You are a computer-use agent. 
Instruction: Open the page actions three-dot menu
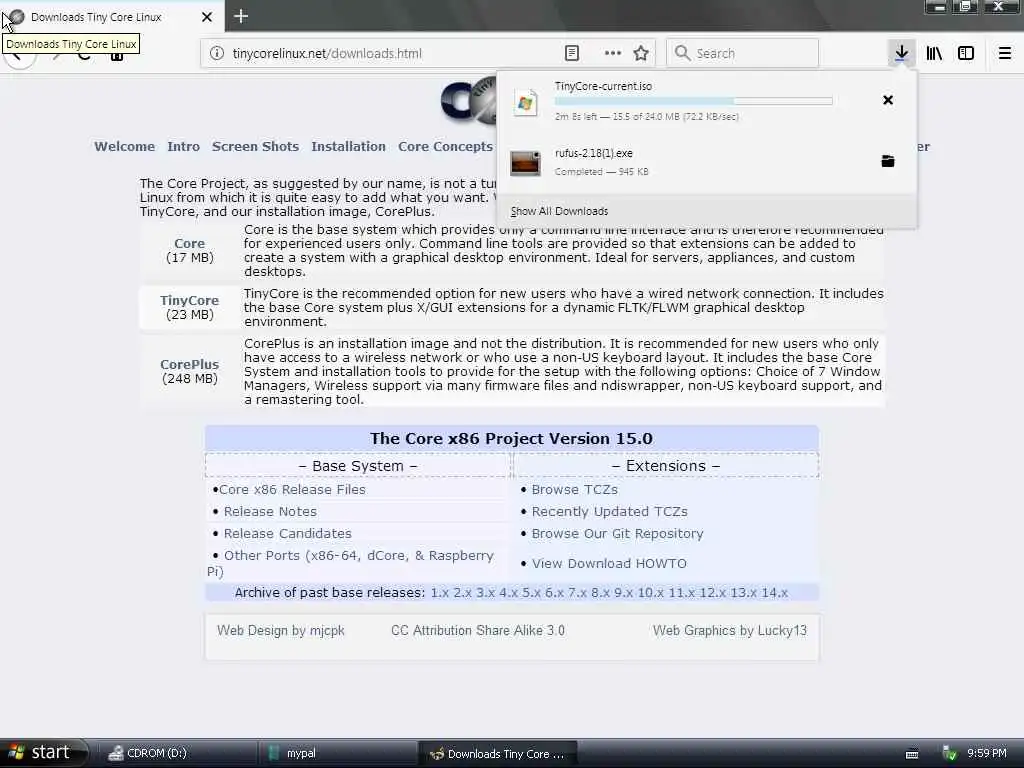coord(613,53)
